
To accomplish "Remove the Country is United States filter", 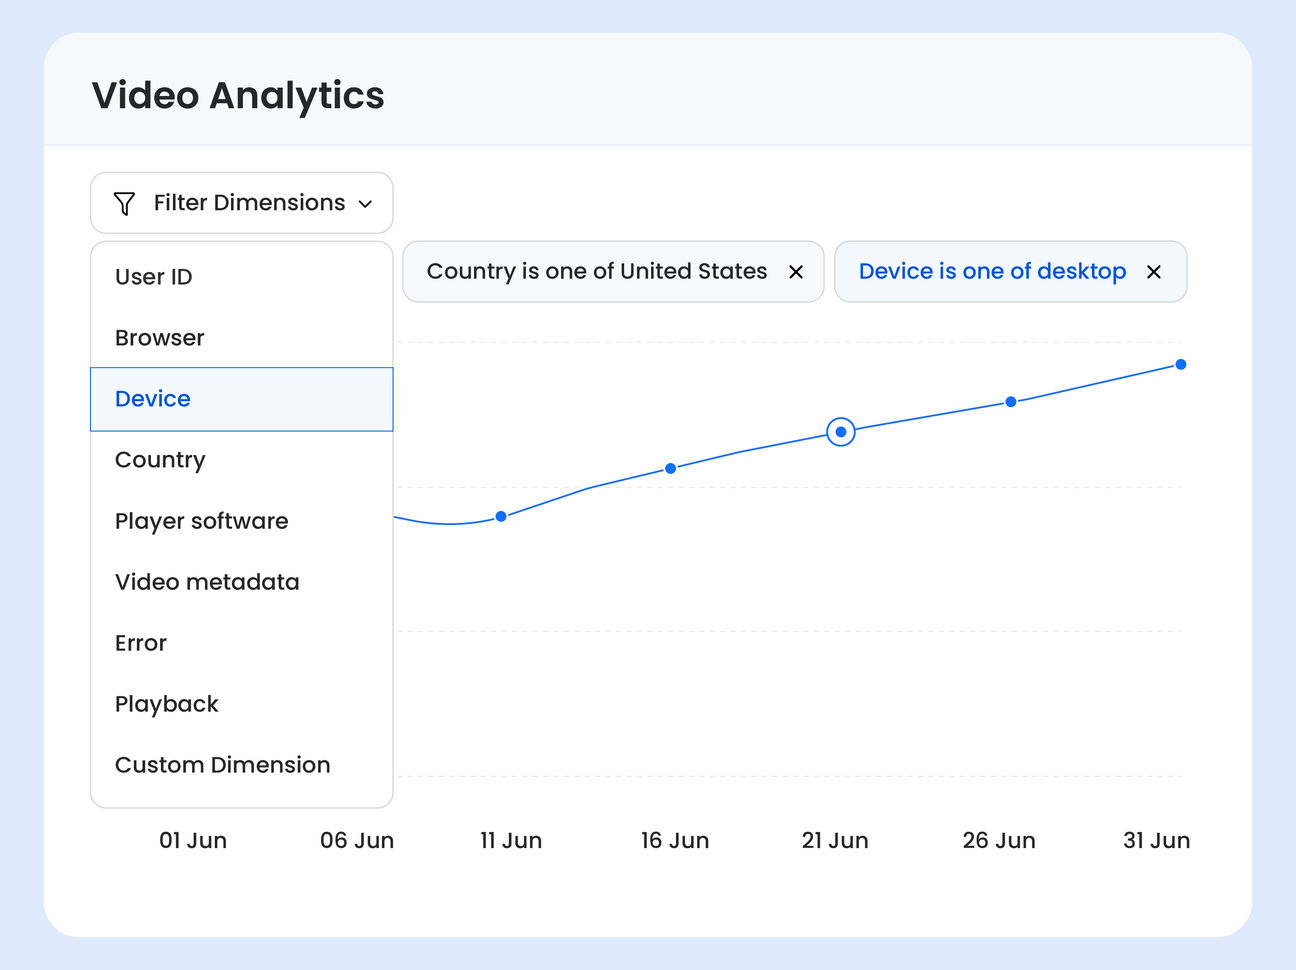I will pyautogui.click(x=796, y=272).
